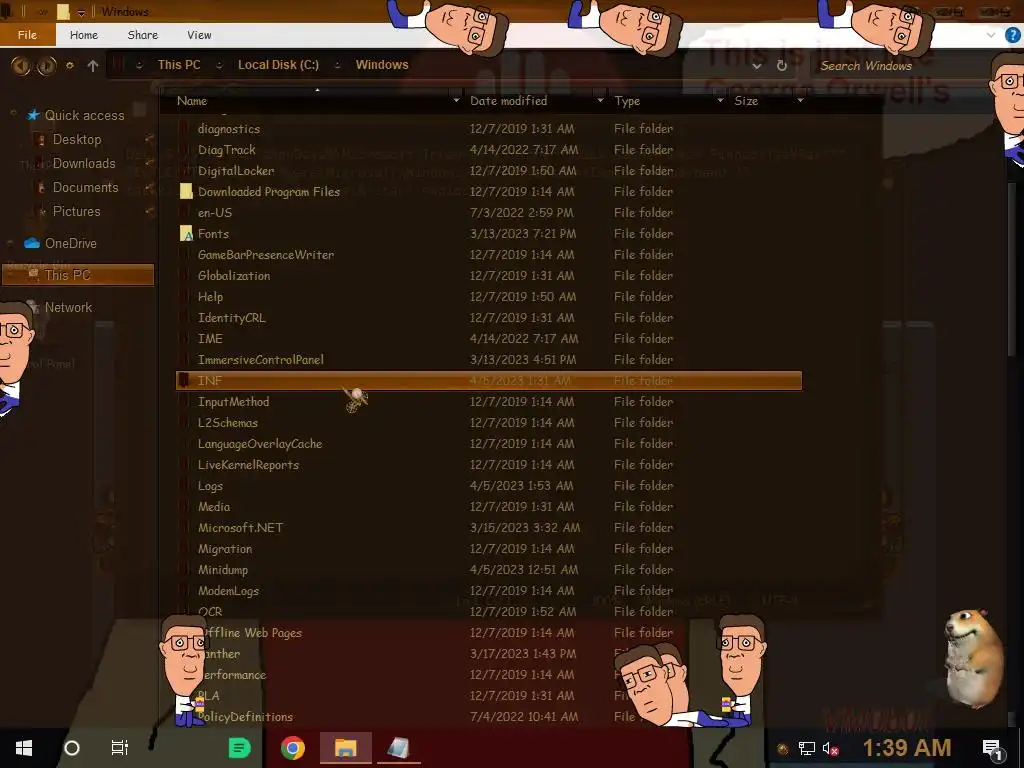Select the en-US folder
Viewport: 1024px width, 768px height.
coord(215,213)
